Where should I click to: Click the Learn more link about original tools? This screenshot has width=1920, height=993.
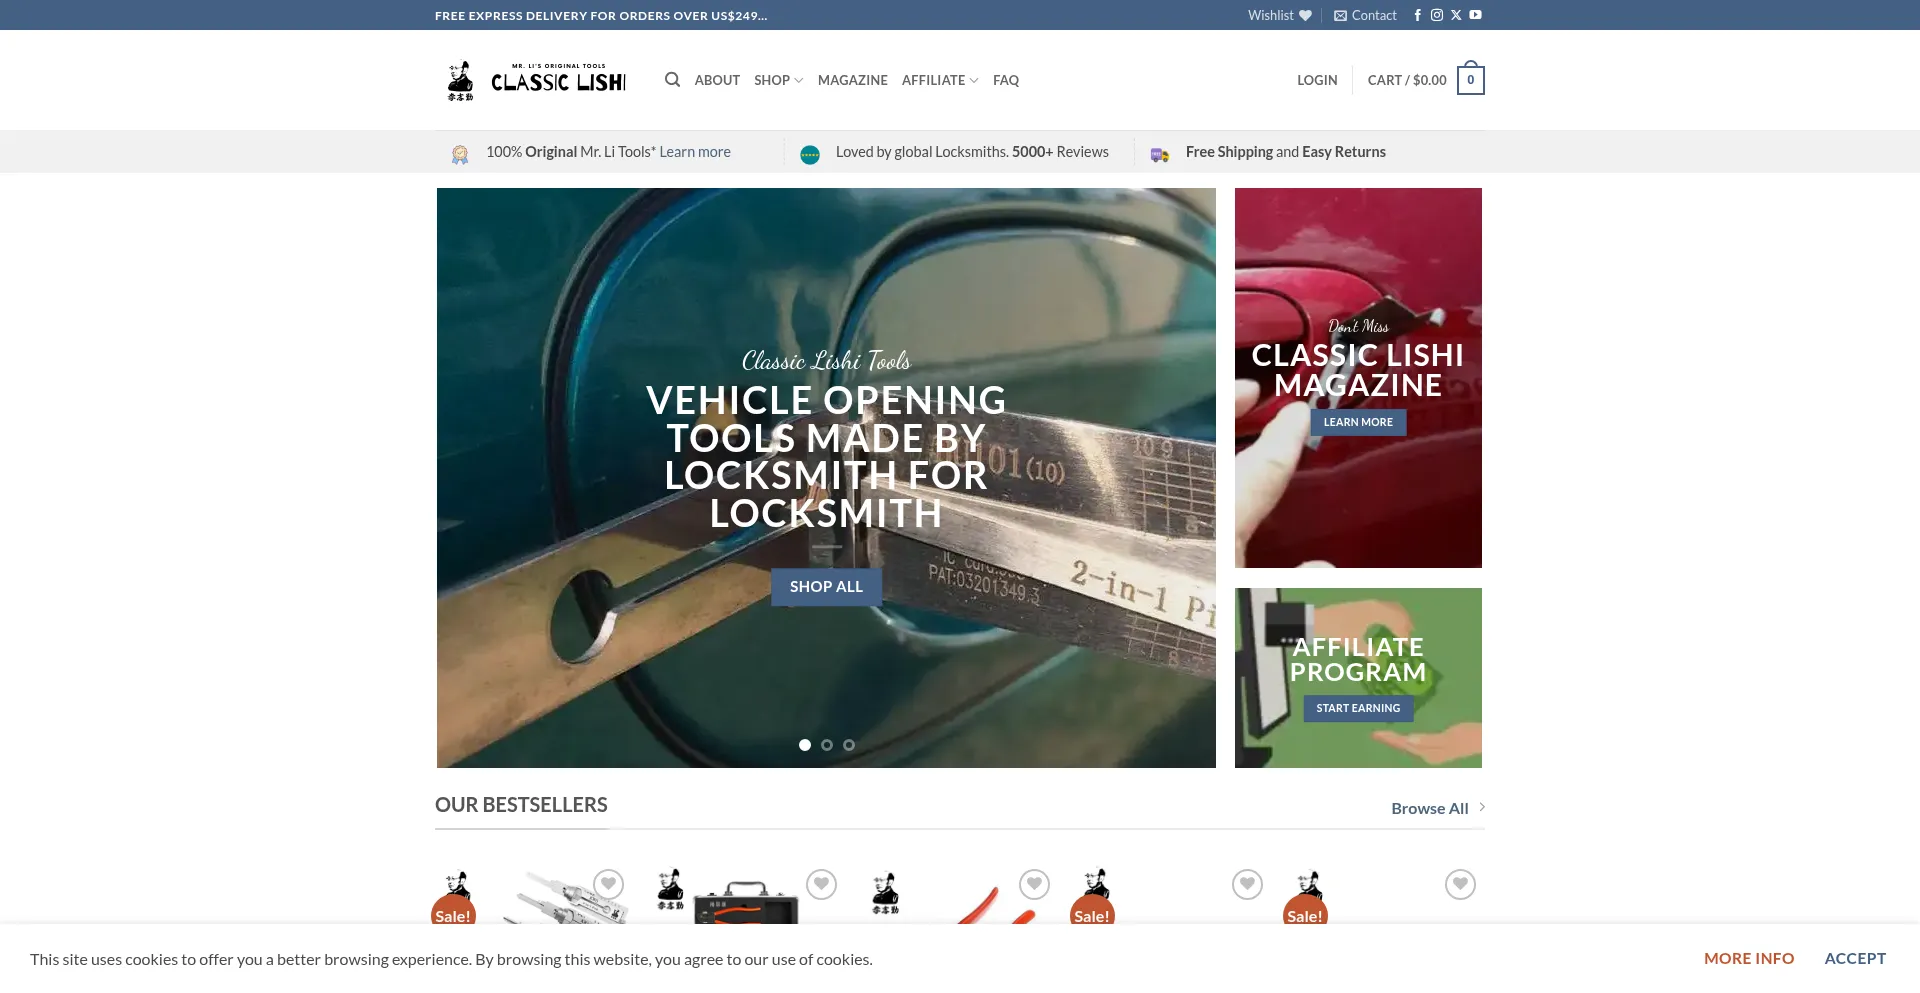pyautogui.click(x=695, y=152)
